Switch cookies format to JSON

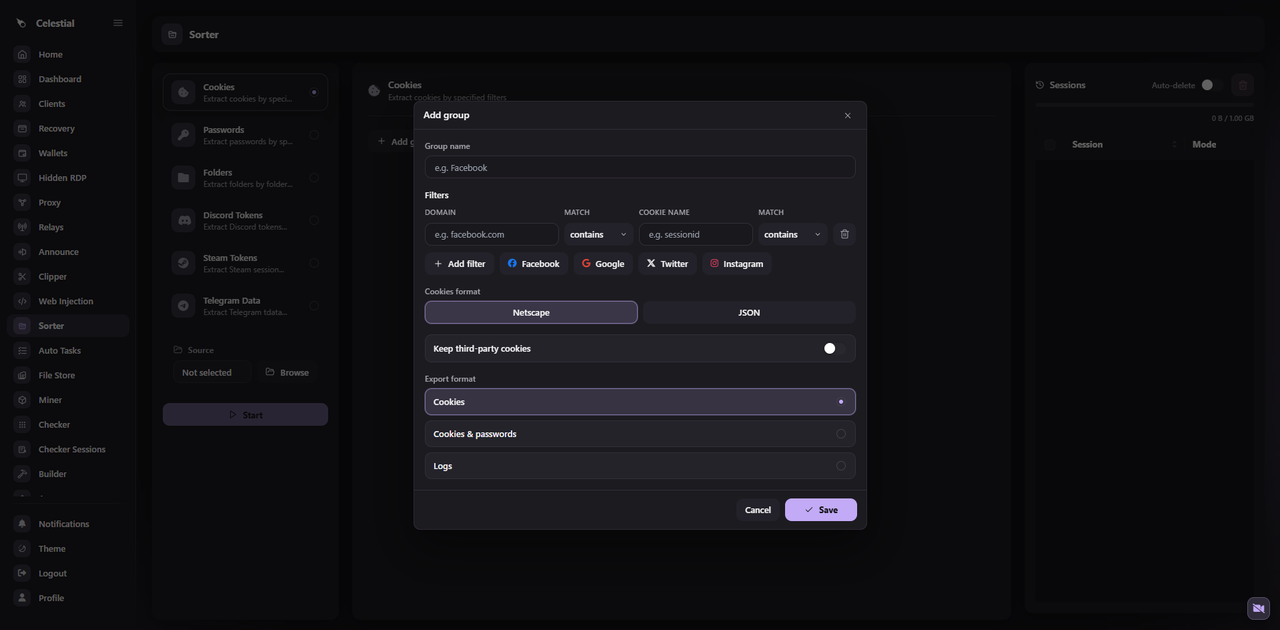pos(749,313)
